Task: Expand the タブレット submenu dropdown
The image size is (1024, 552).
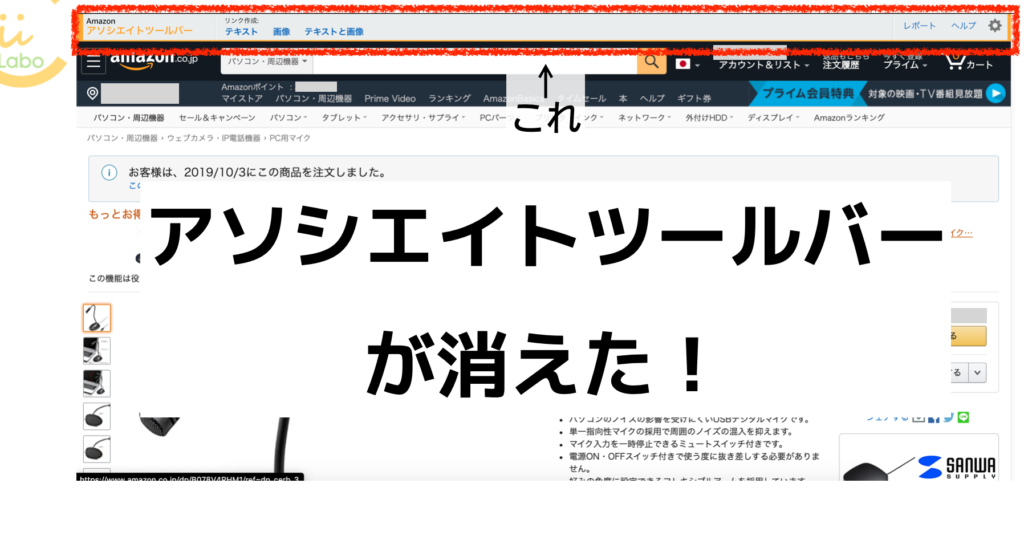Action: pos(344,118)
